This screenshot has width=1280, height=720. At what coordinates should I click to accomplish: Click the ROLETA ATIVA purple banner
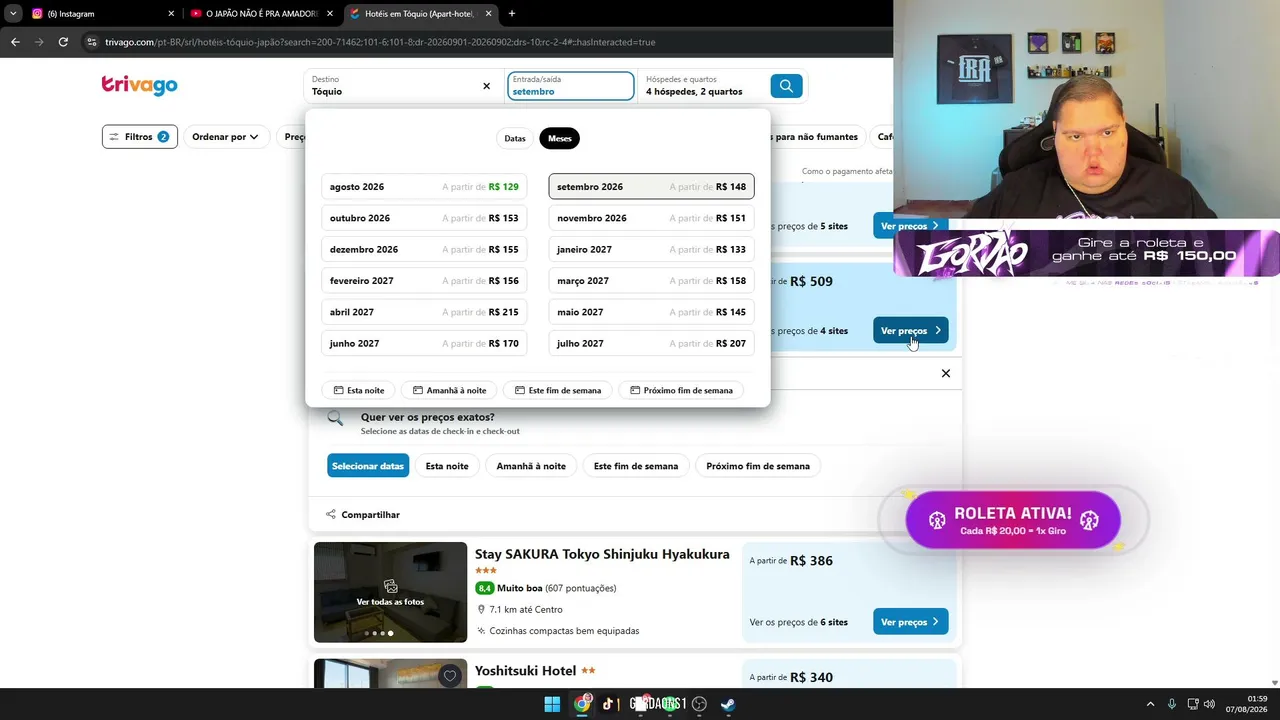click(1013, 520)
